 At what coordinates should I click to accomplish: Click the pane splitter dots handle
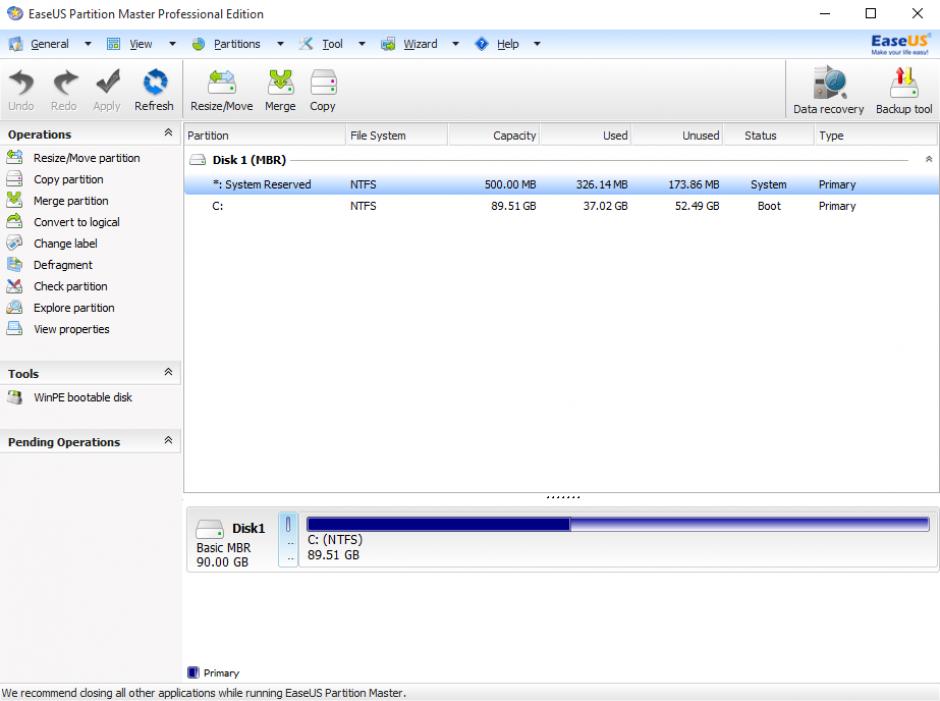coord(563,497)
